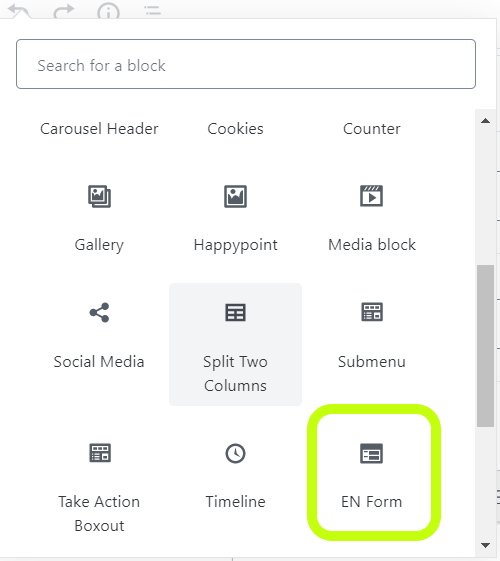The width and height of the screenshot is (500, 561).
Task: Click the Carousel Header block label
Action: coord(99,129)
